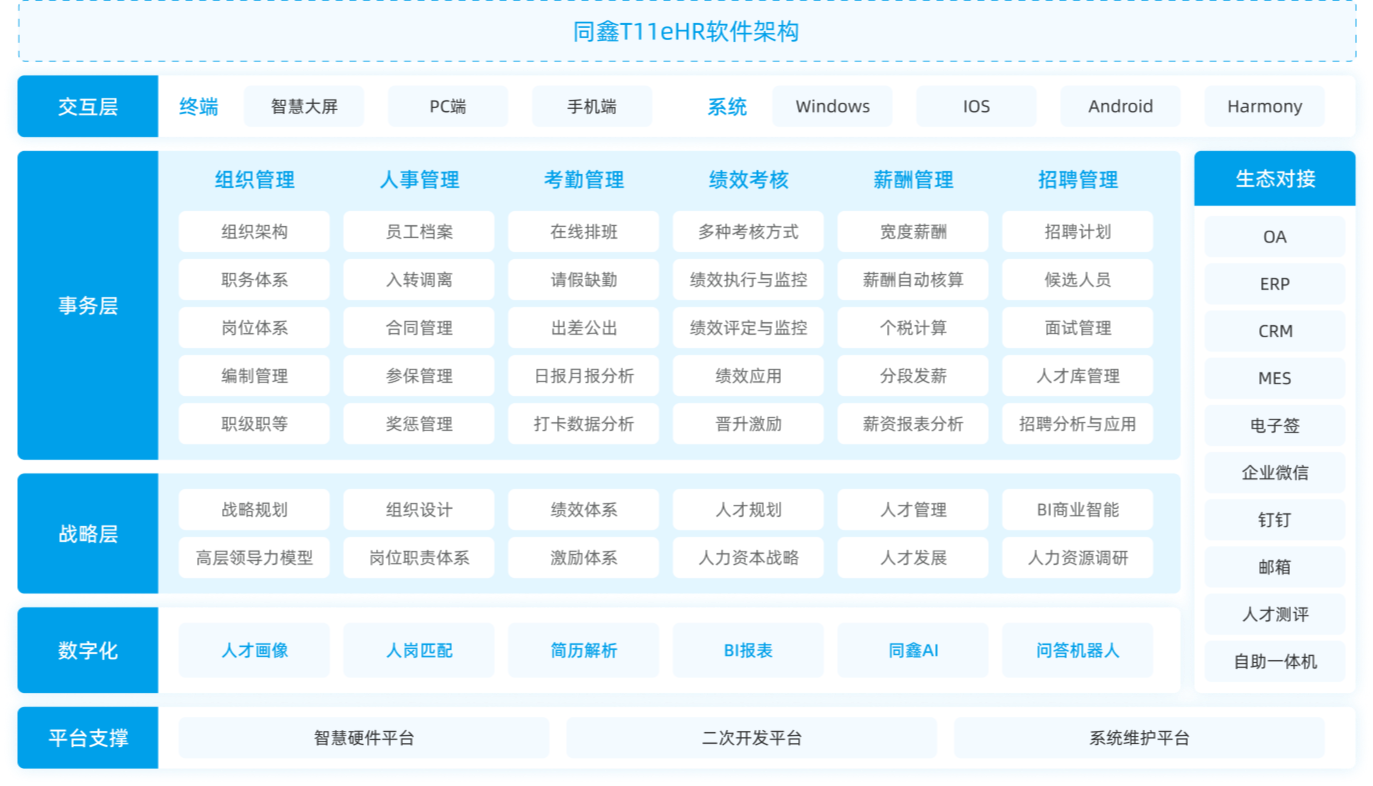Select the 二次开发平台 box
Screen dimensions: 1373x786
(x=752, y=738)
